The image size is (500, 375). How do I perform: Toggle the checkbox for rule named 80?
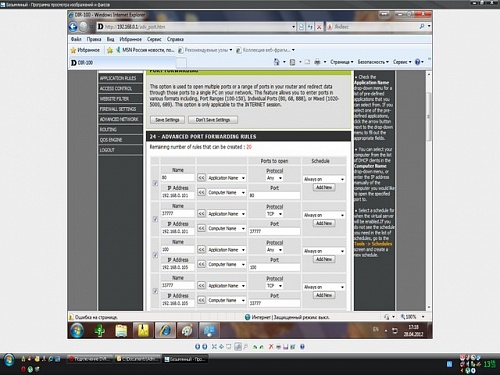pos(155,183)
